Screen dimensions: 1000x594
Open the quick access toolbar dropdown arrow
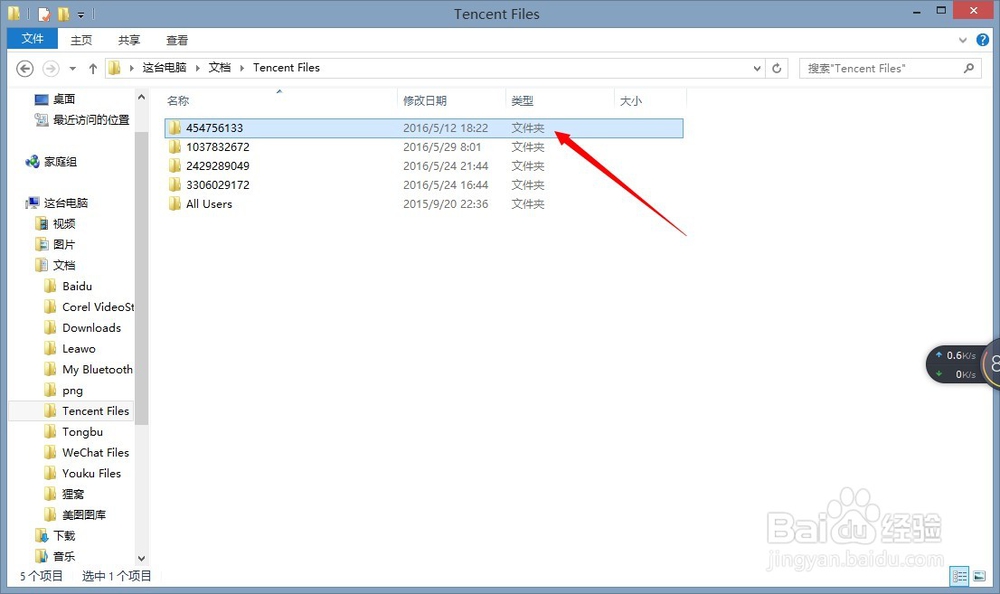click(81, 14)
